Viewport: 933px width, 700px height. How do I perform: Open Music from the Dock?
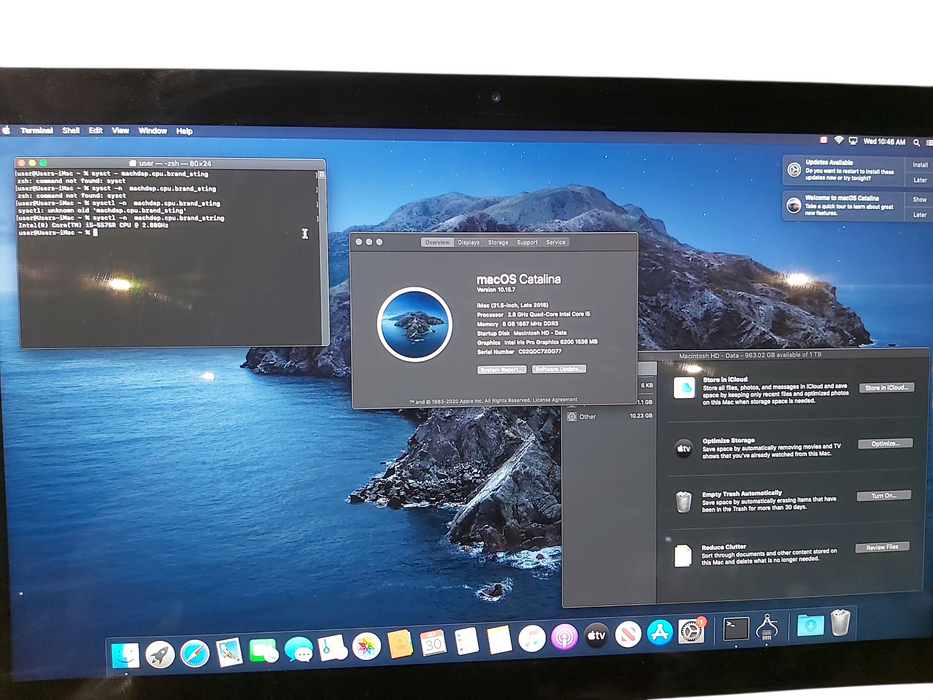[532, 639]
